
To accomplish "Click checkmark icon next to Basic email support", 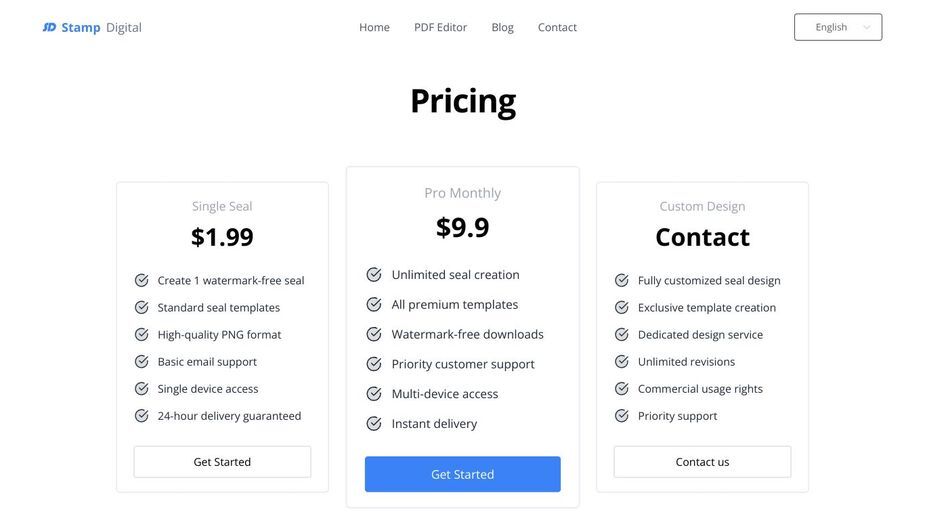I will [x=142, y=362].
